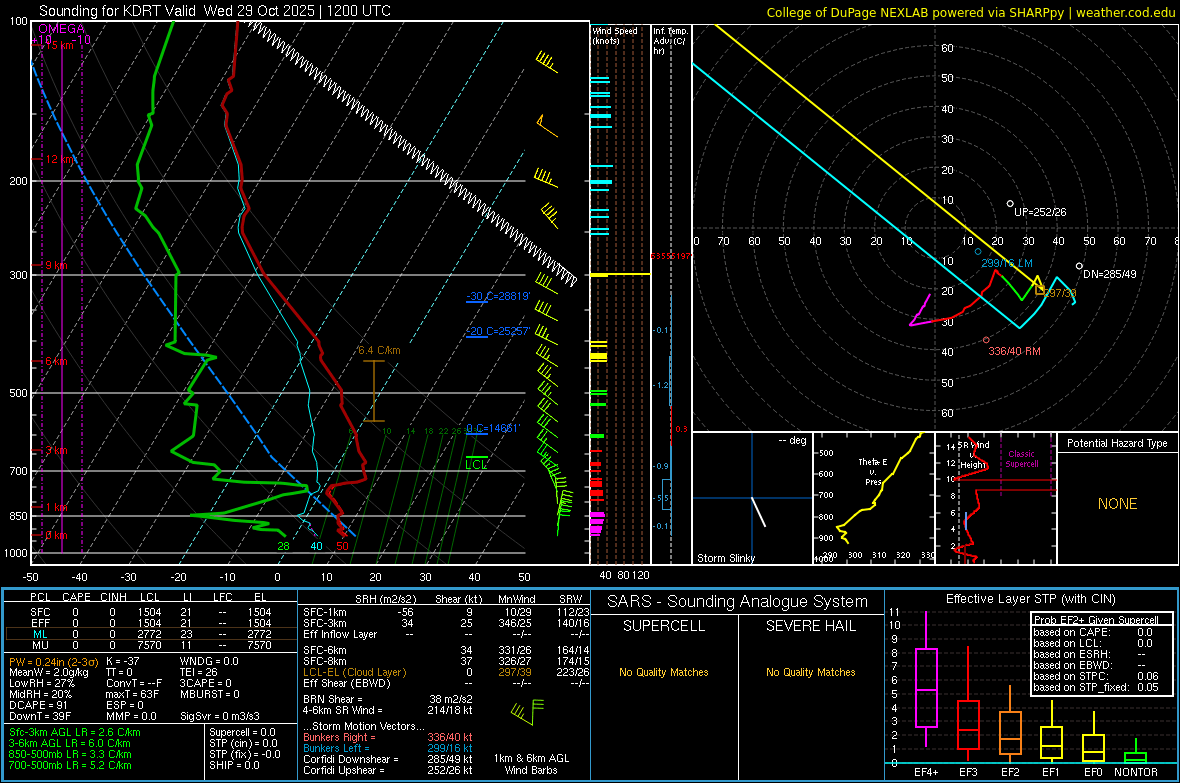Click the 'EFF' parcel row label
Image resolution: width=1180 pixels, height=783 pixels.
(x=40, y=623)
